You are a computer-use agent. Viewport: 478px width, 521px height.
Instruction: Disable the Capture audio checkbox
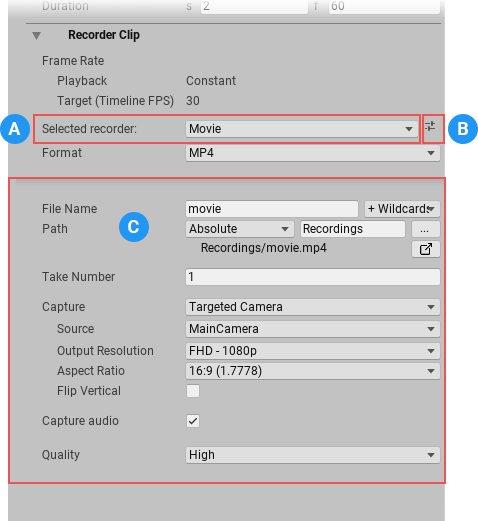193,421
